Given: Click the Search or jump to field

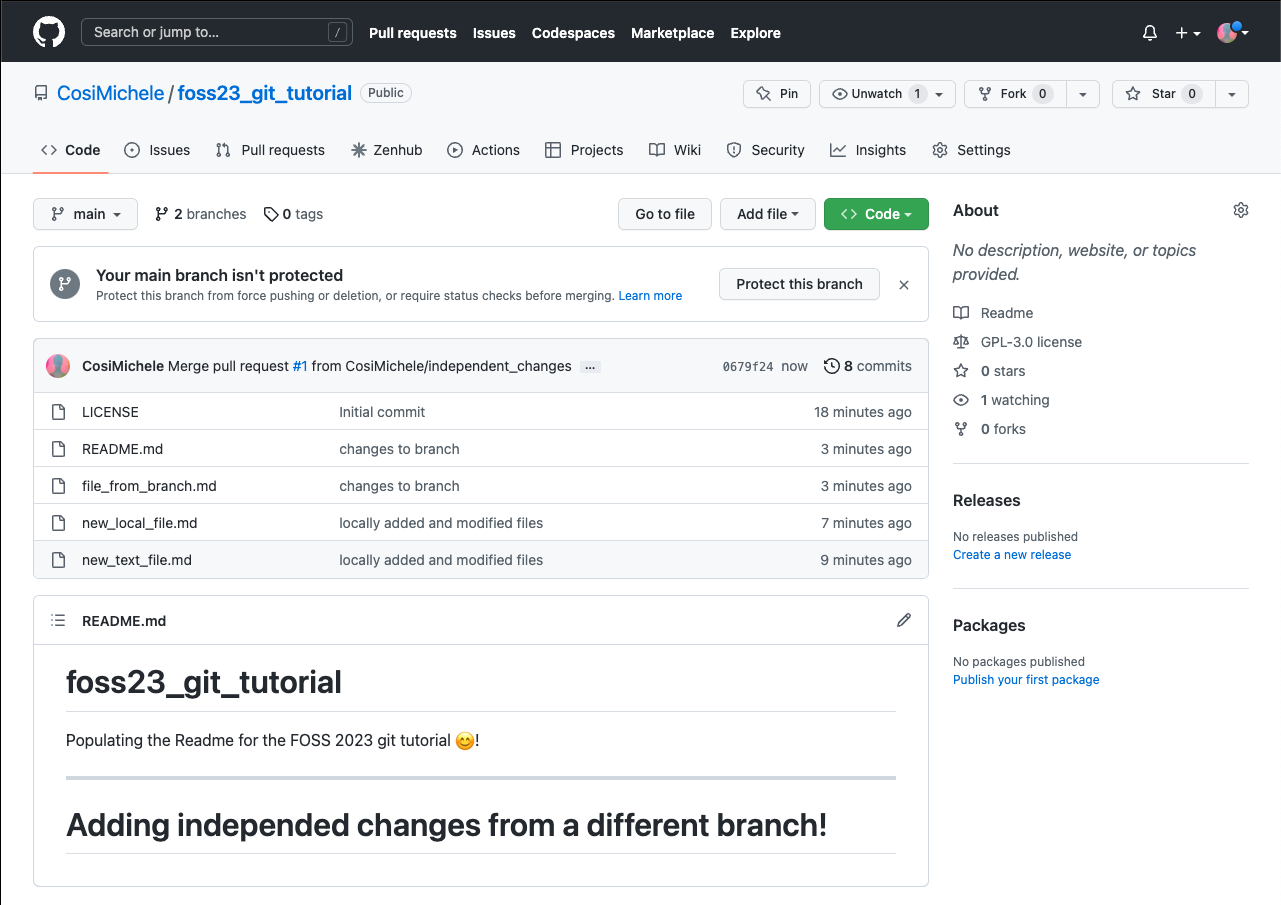Looking at the screenshot, I should click(x=217, y=32).
